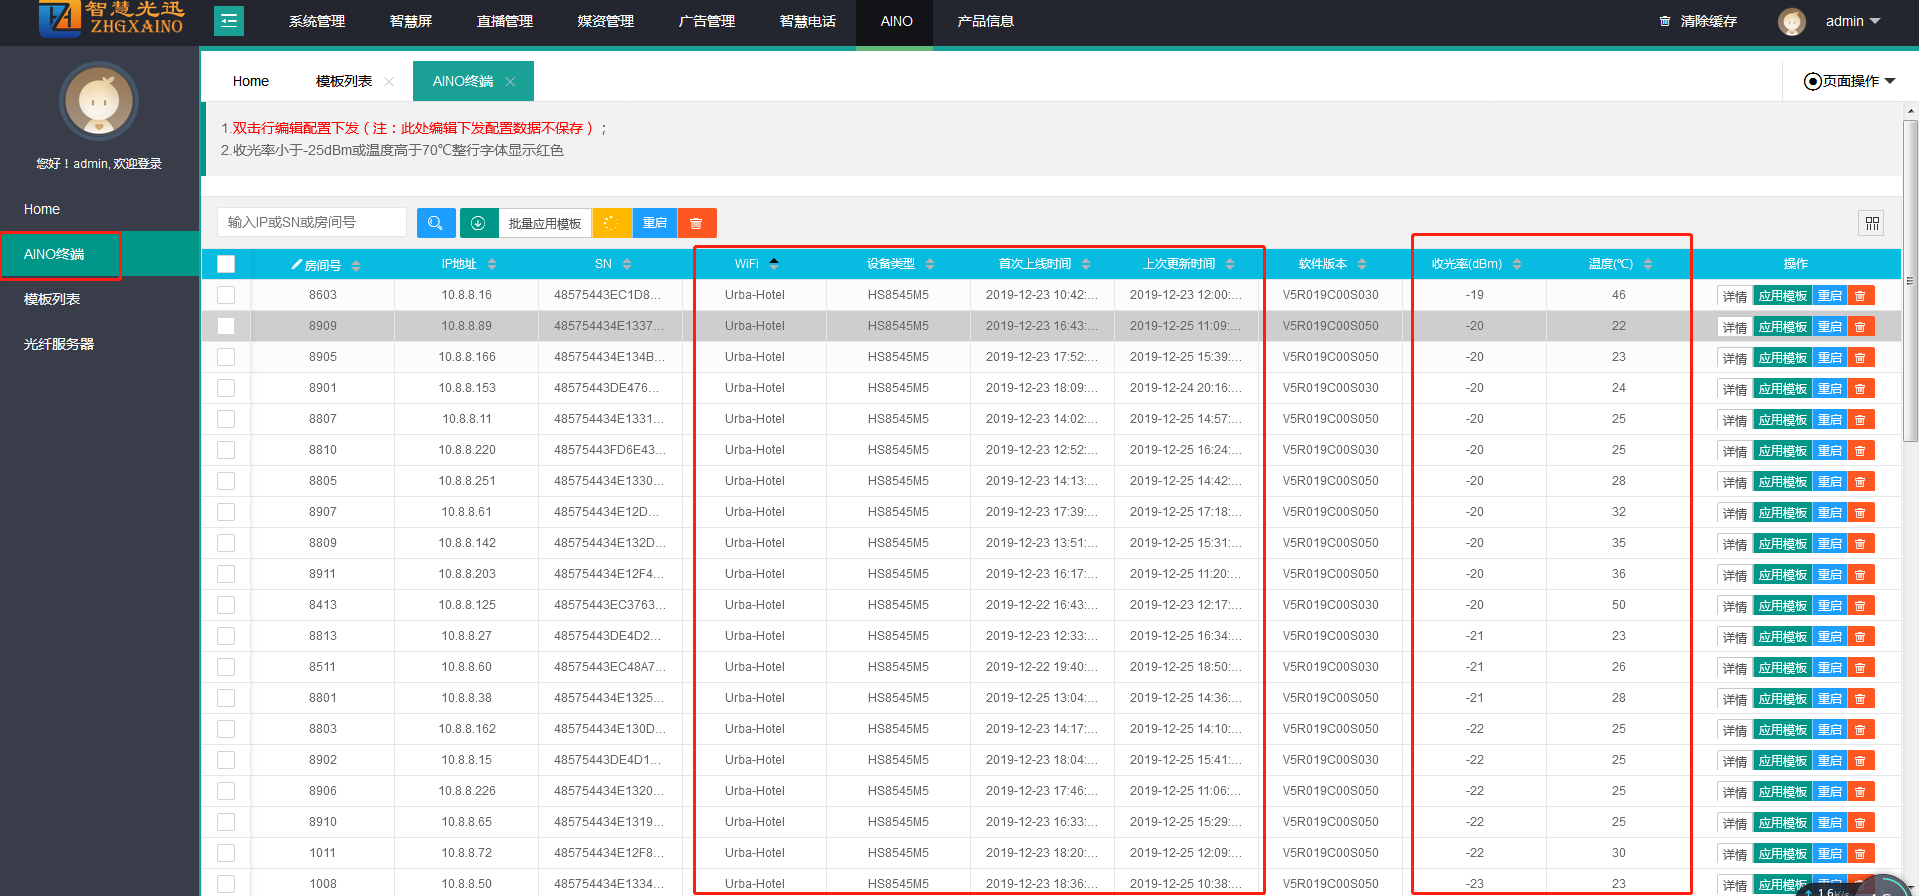Check the checkbox for room 8603
This screenshot has height=896, width=1919.
click(x=226, y=295)
